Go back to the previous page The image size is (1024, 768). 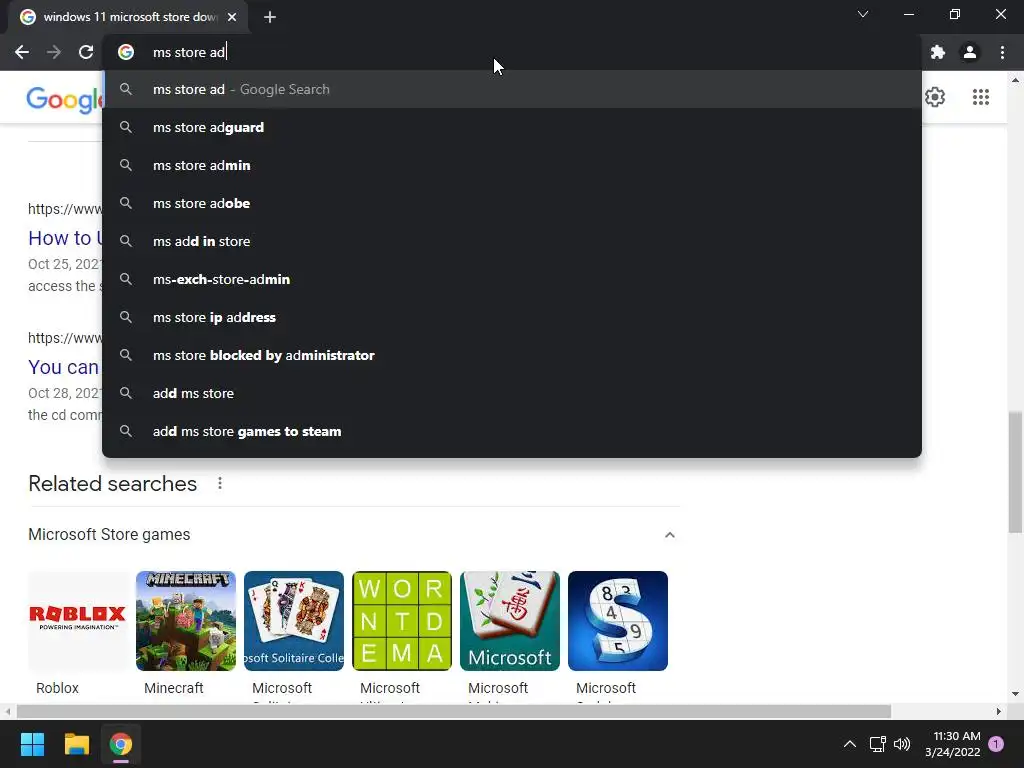click(x=22, y=52)
